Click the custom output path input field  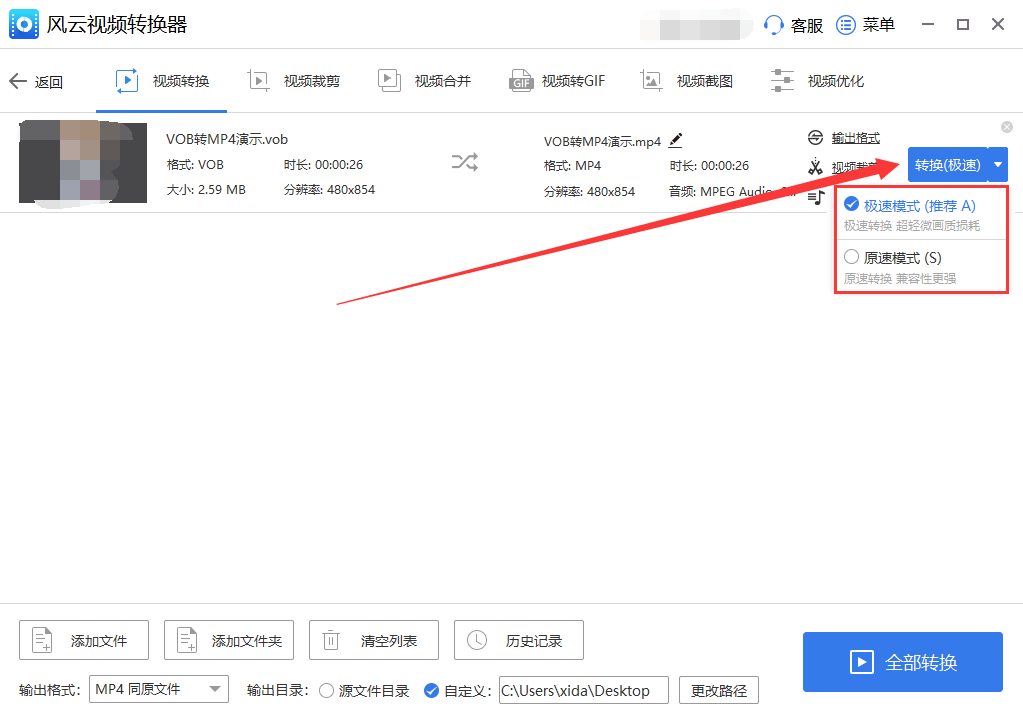[x=583, y=690]
